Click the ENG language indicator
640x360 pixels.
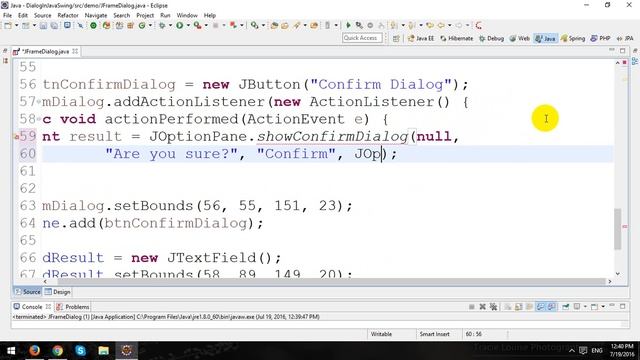click(597, 350)
